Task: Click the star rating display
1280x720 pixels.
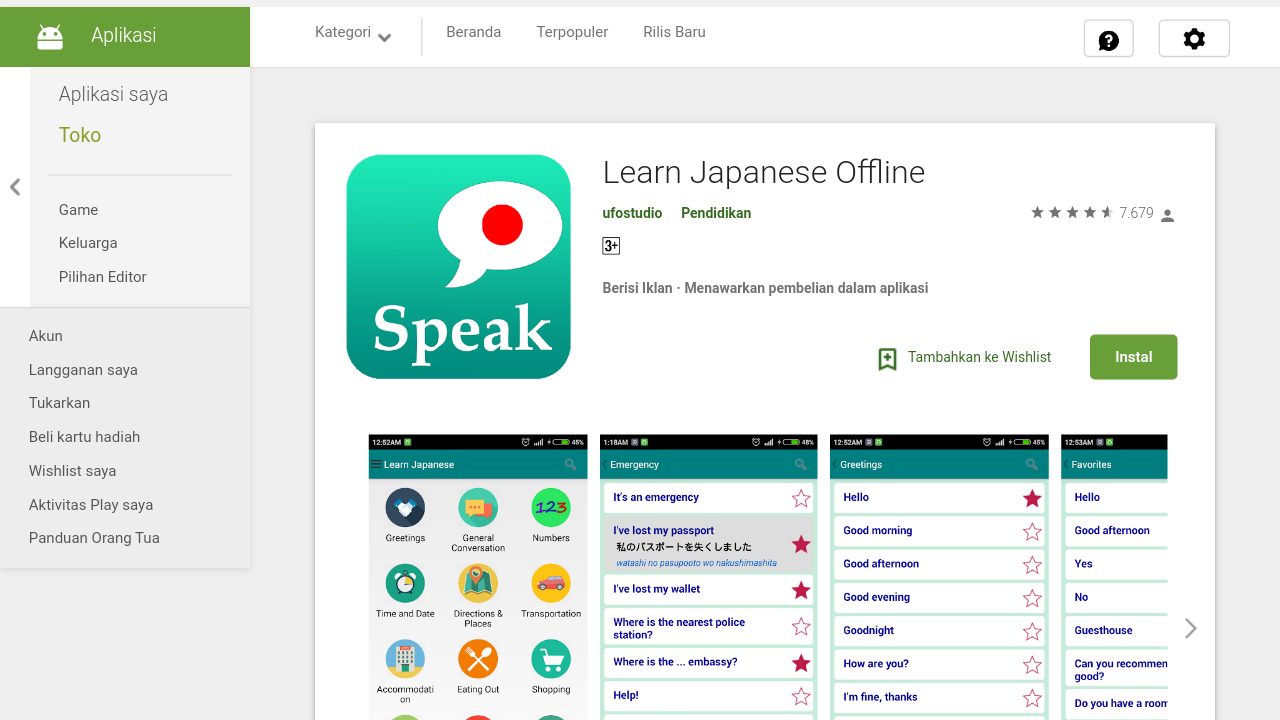Action: pyautogui.click(x=1072, y=213)
